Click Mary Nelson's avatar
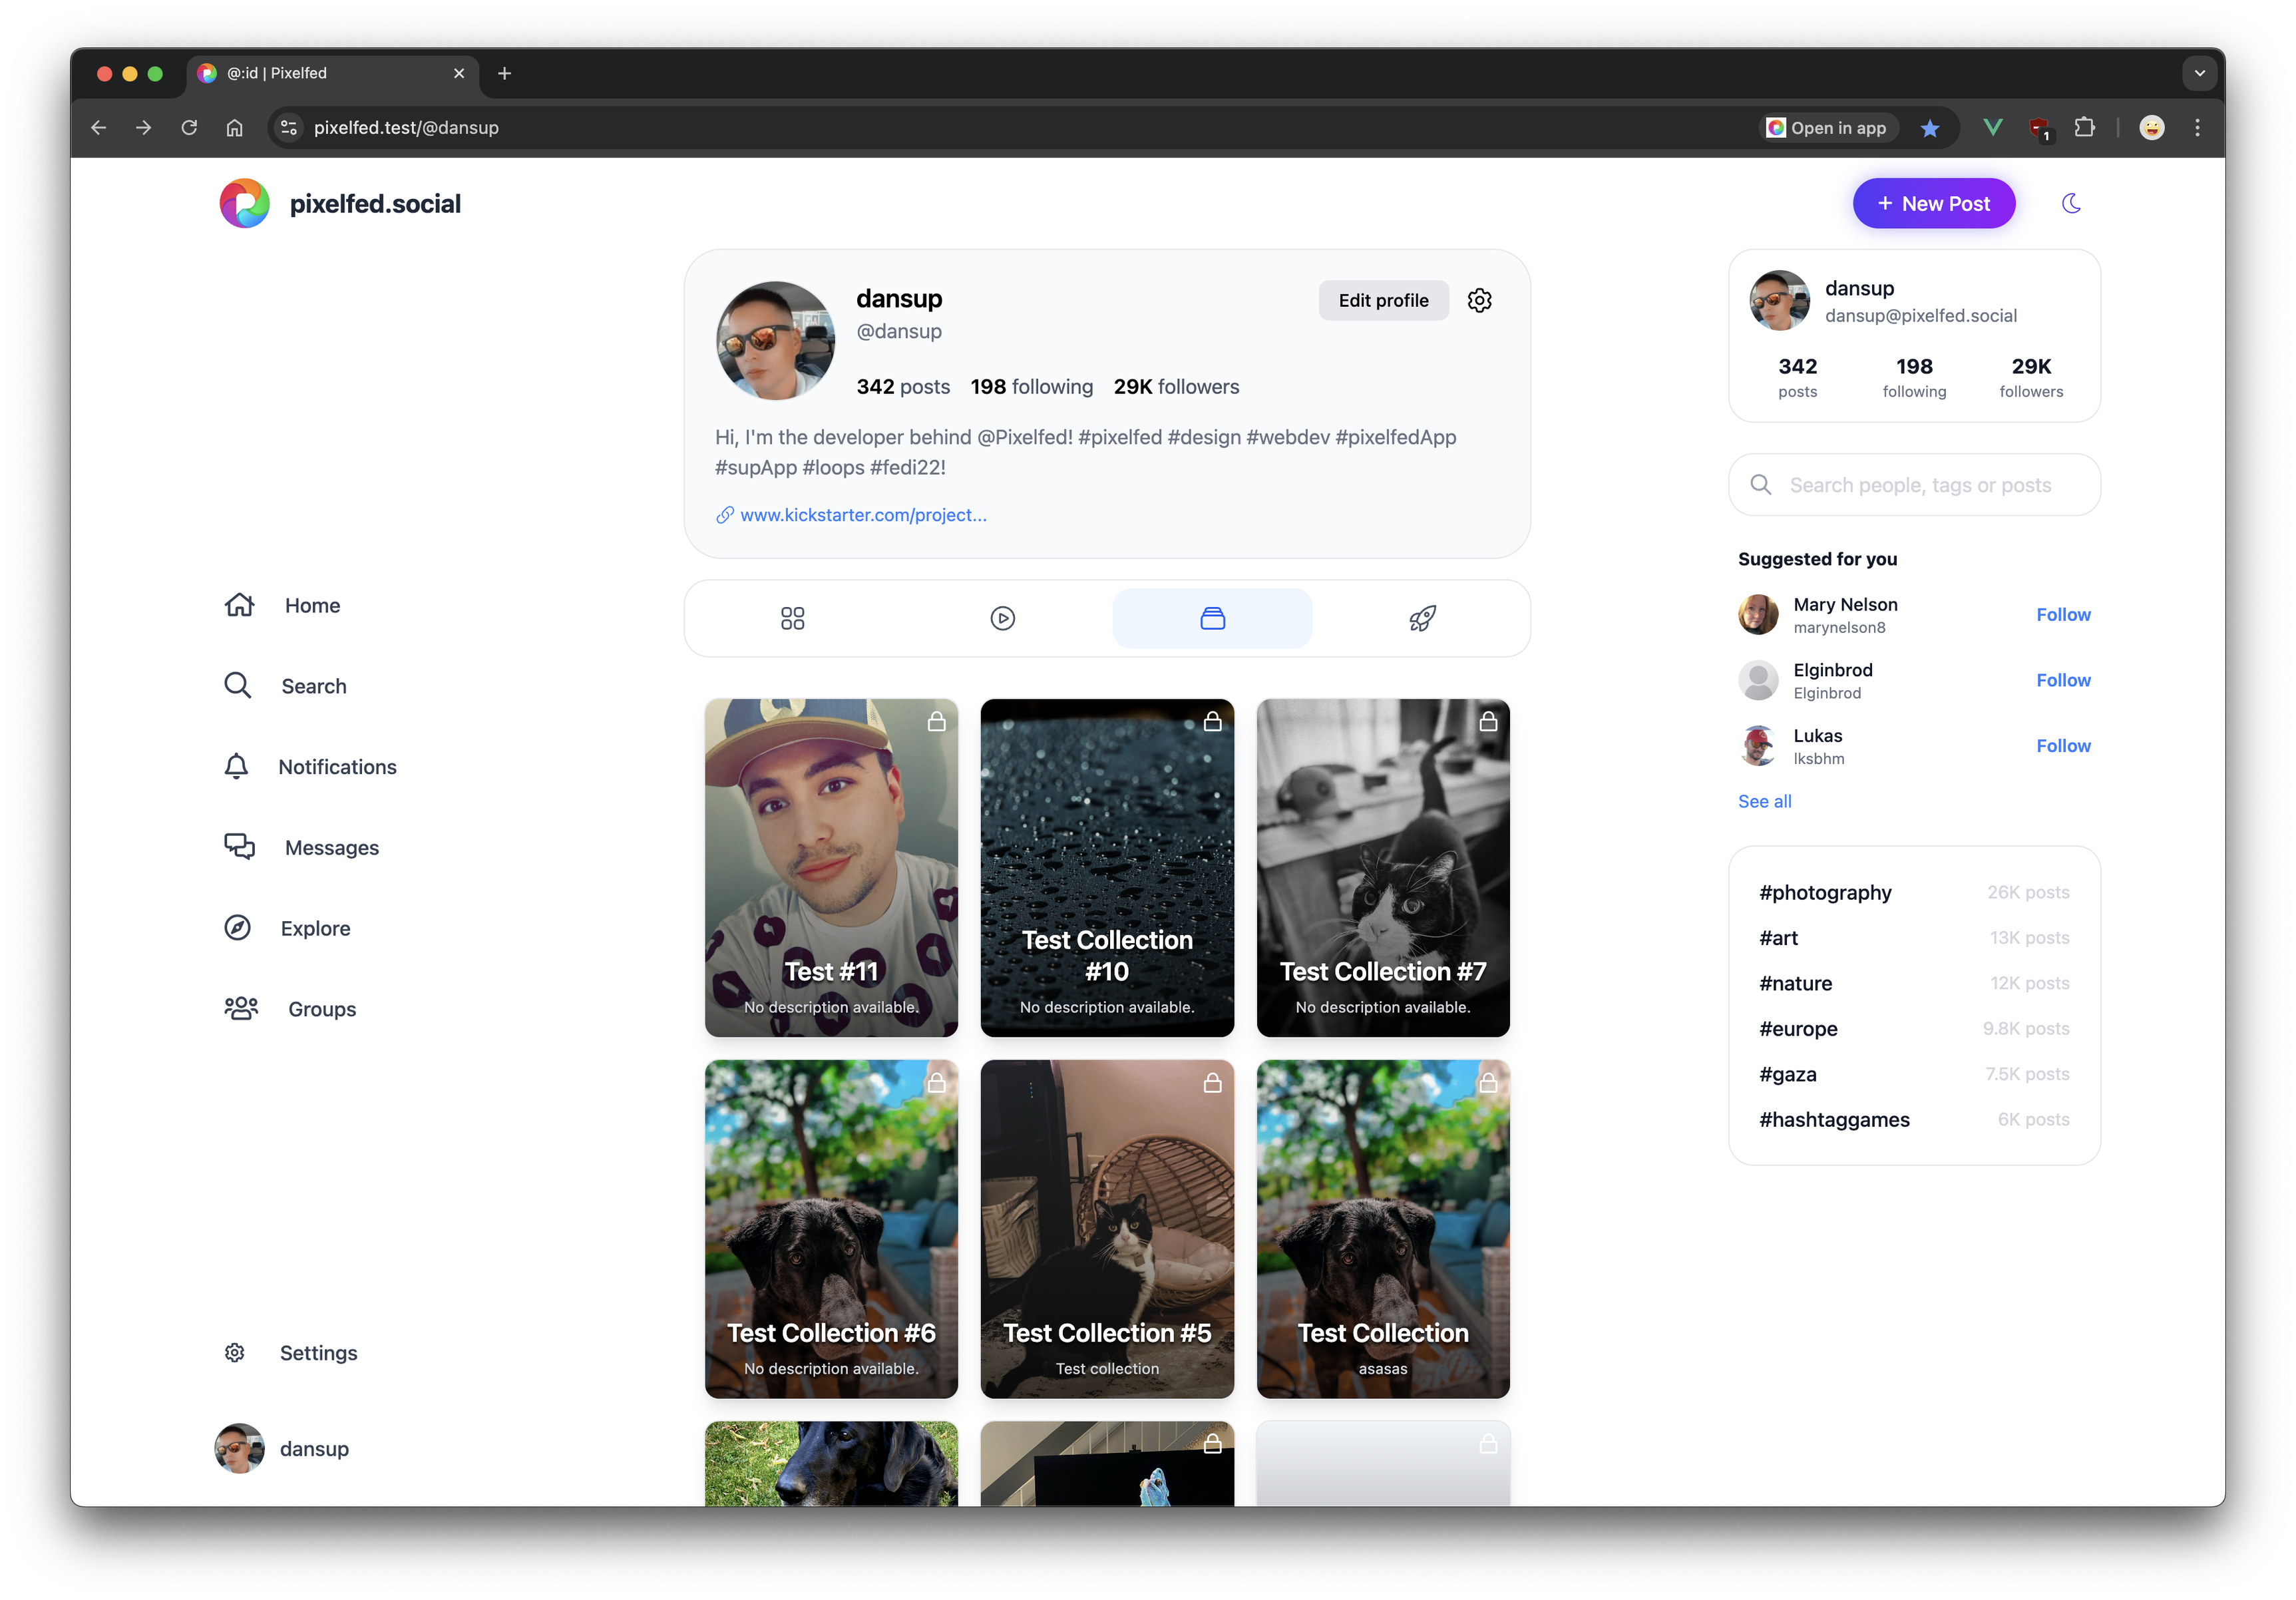The width and height of the screenshot is (2296, 1600). [1758, 614]
